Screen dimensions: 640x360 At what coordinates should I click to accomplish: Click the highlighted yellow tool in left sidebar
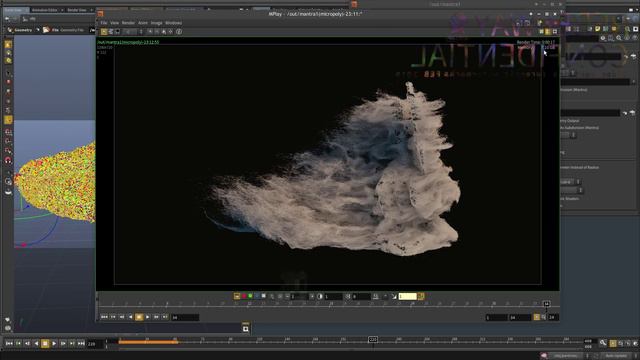coord(8,120)
